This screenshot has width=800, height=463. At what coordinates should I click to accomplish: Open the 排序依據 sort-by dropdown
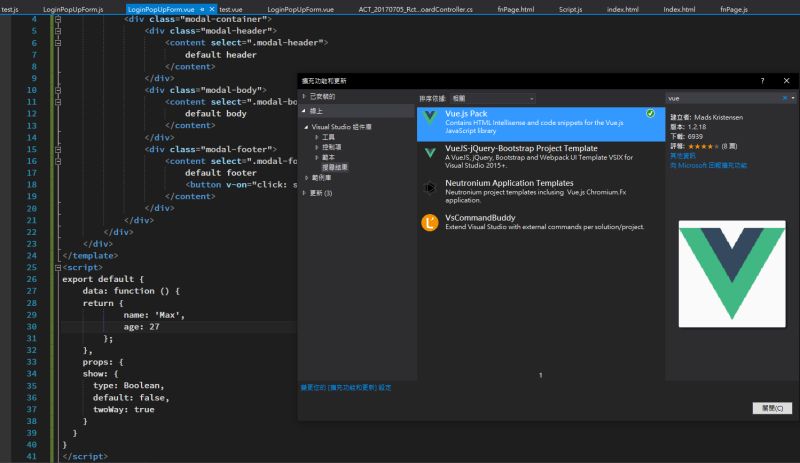[493, 98]
